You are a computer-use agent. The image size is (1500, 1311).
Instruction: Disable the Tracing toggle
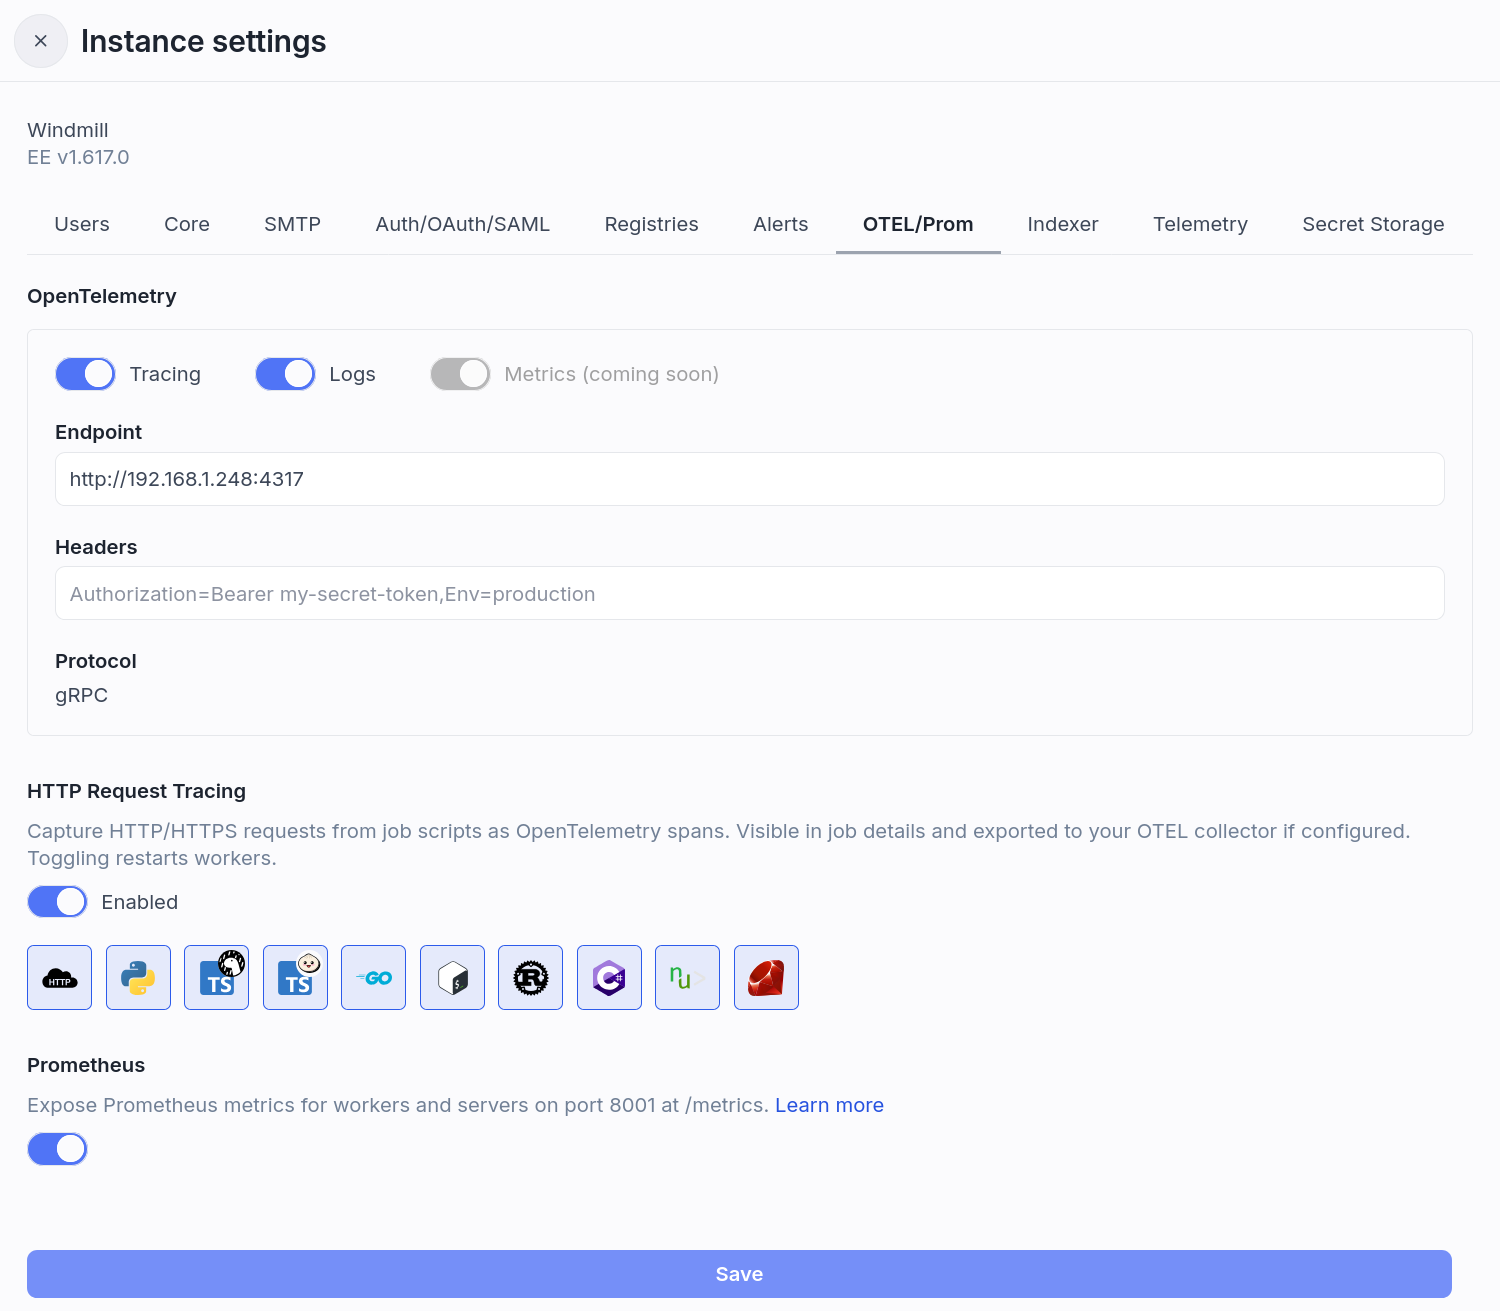(x=85, y=373)
